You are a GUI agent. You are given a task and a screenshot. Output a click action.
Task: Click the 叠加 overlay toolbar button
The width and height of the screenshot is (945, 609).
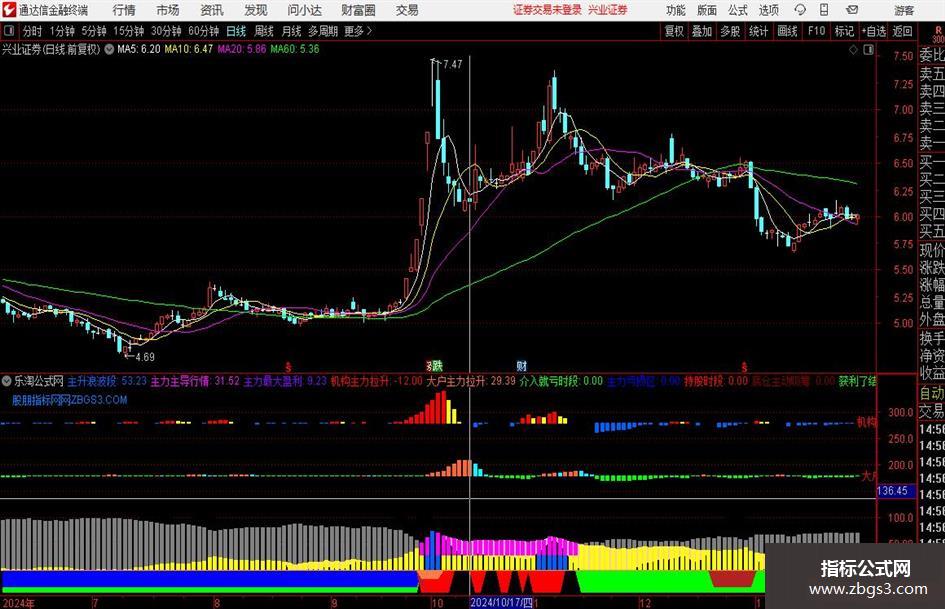pos(702,31)
